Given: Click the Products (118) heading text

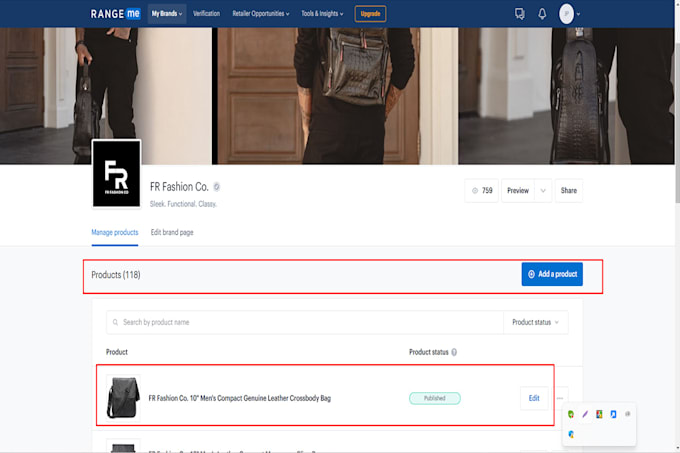Looking at the screenshot, I should click(116, 275).
